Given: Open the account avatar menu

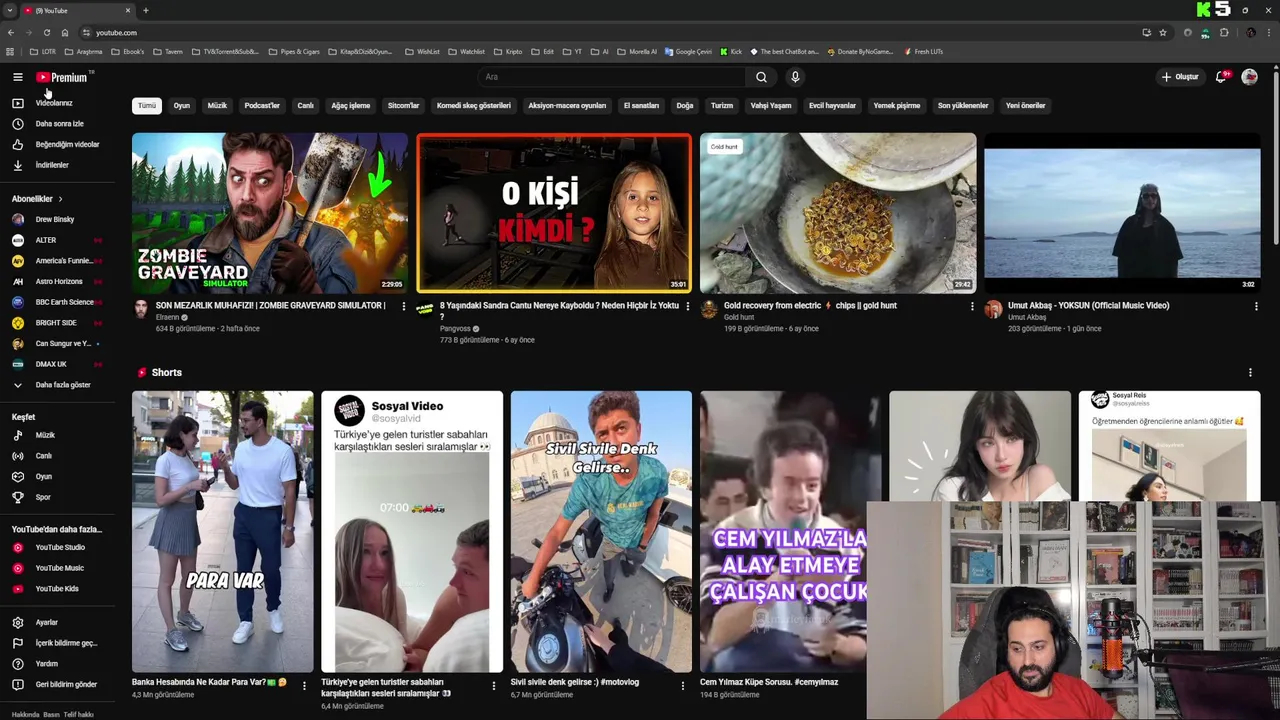Looking at the screenshot, I should coord(1249,77).
